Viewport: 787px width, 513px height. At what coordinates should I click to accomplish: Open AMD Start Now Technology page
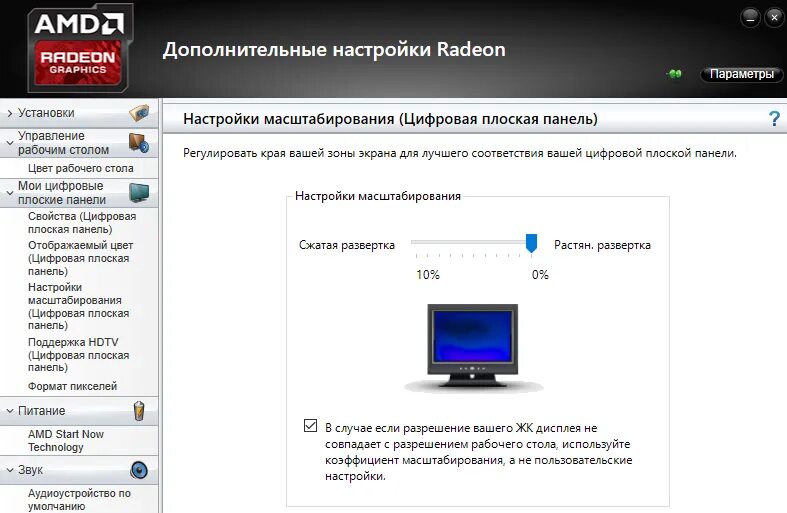pos(66,440)
